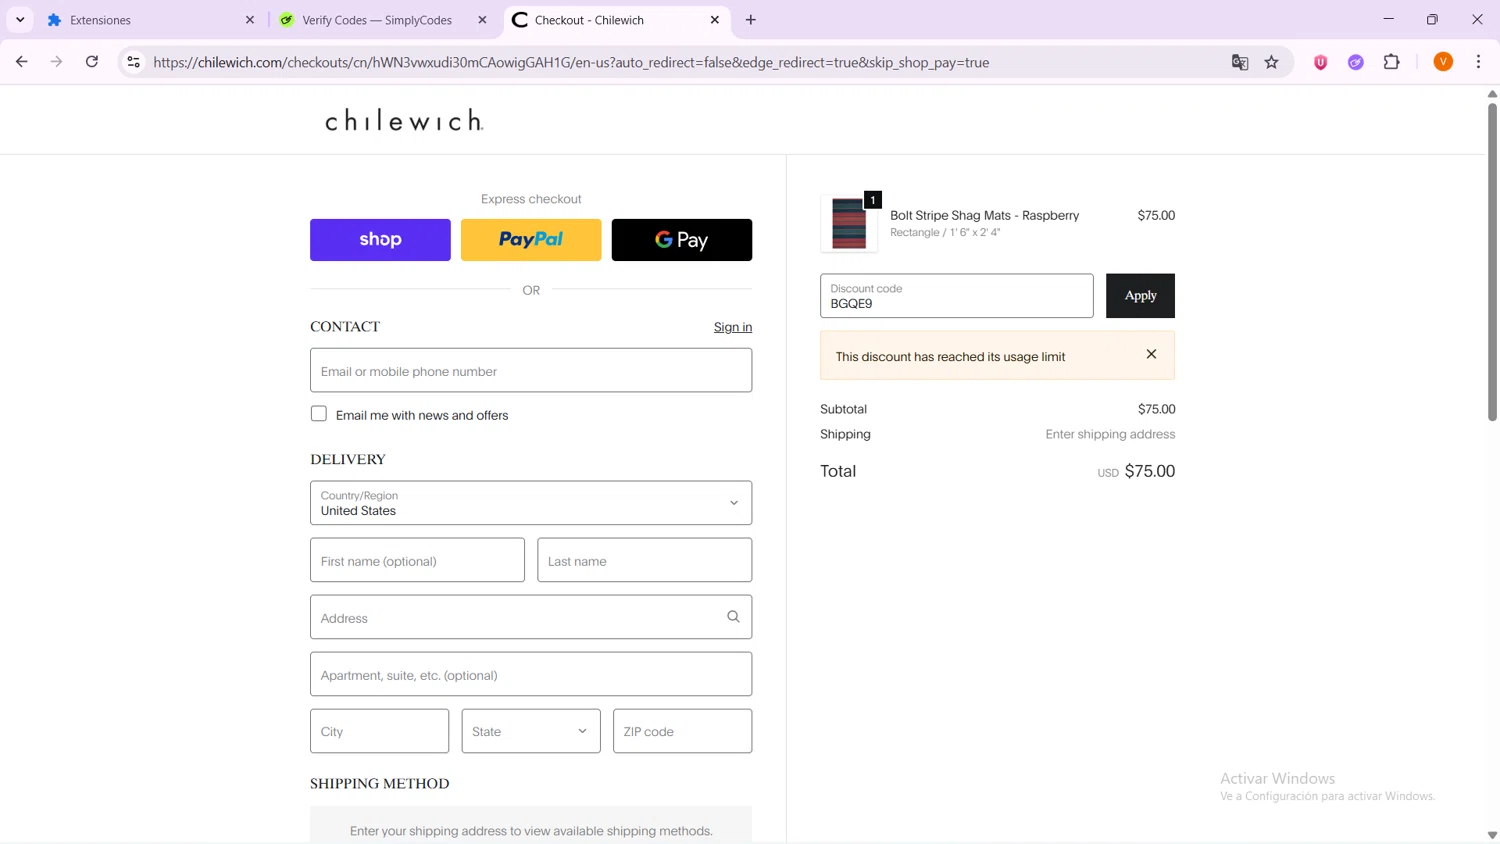Click scrollbar up arrow
Image resolution: width=1500 pixels, height=844 pixels.
click(x=1492, y=94)
